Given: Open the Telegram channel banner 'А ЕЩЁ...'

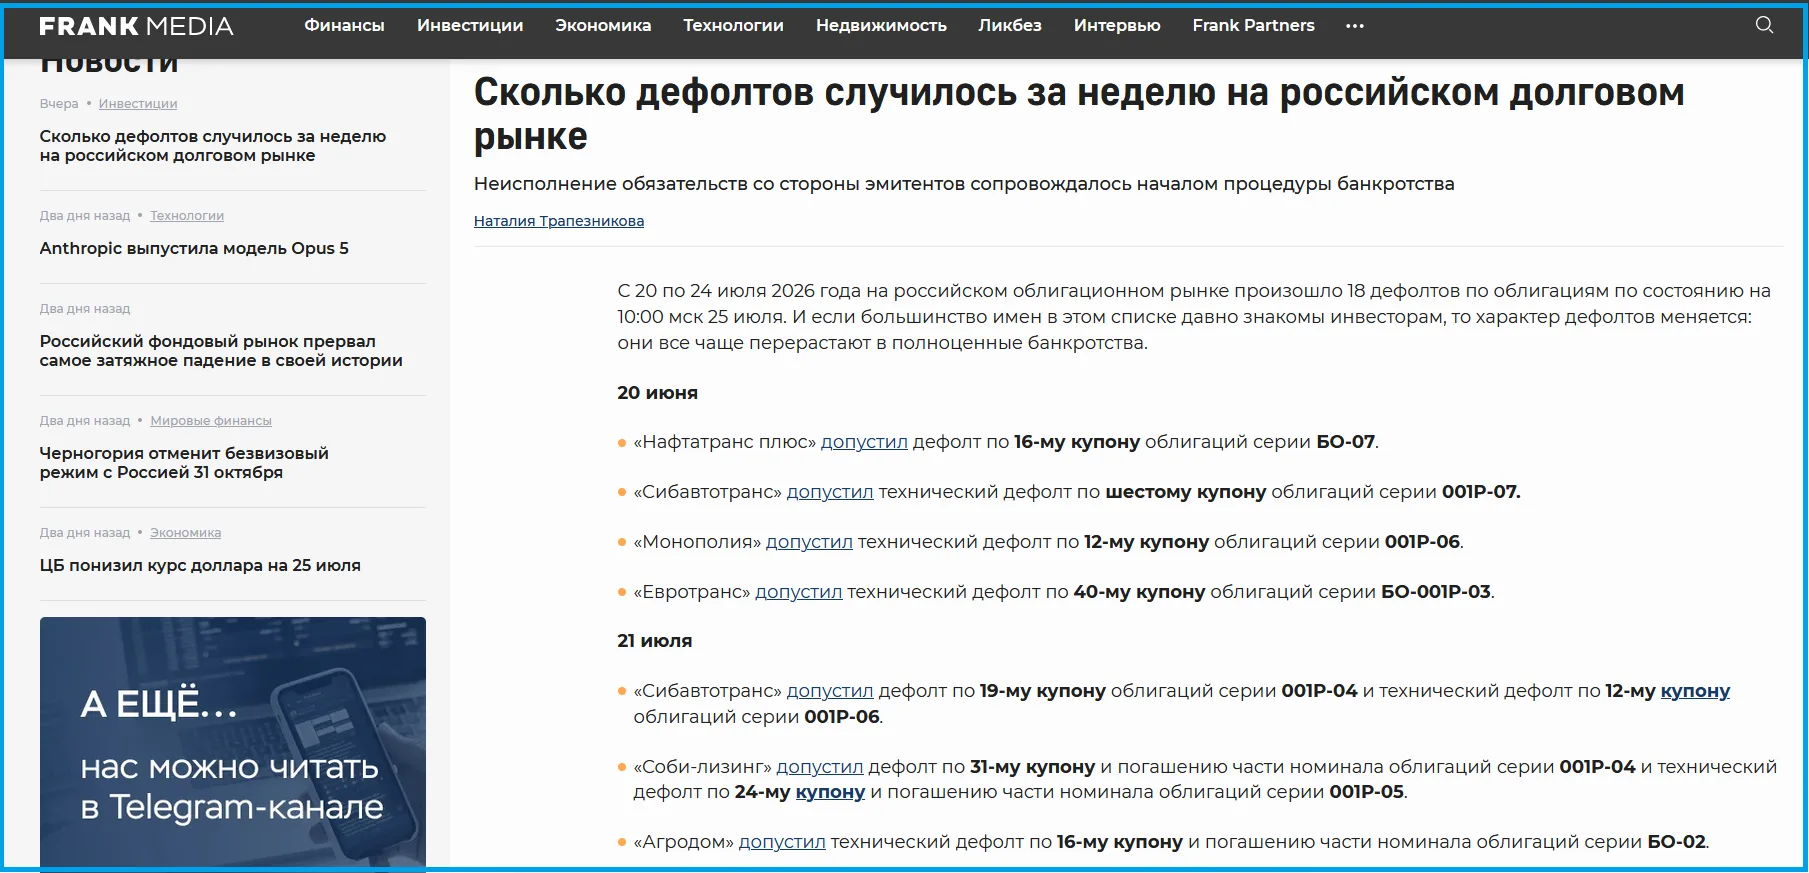Looking at the screenshot, I should tap(233, 742).
